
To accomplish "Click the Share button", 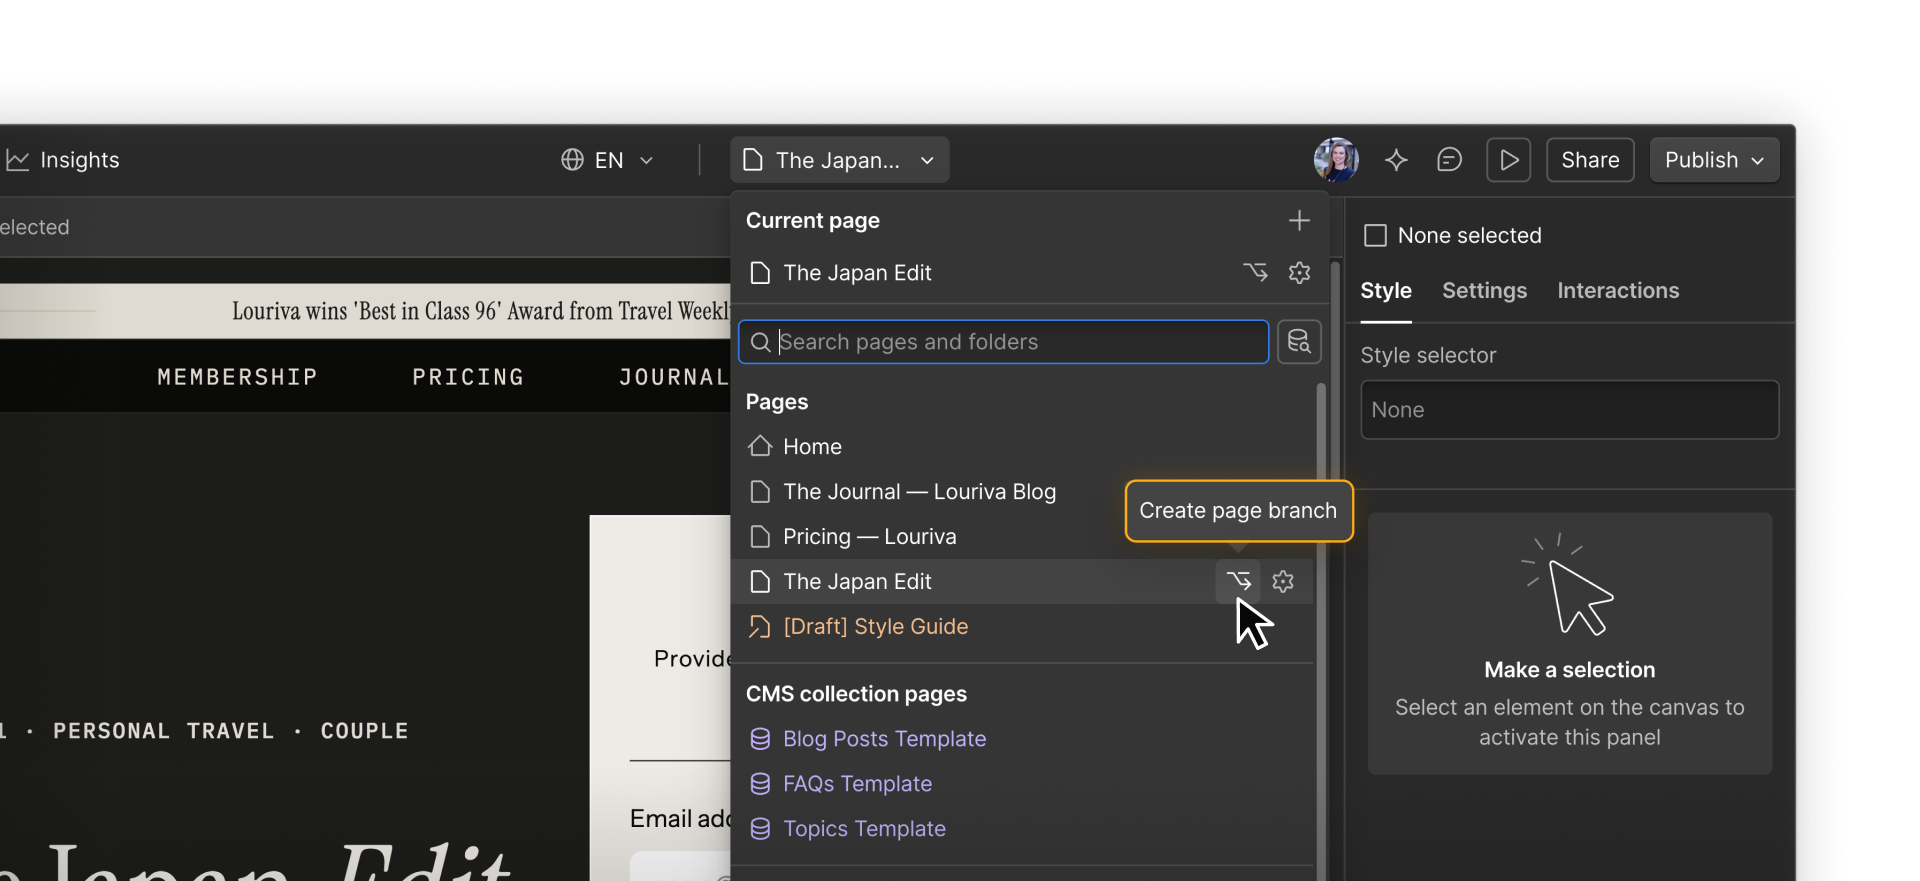I will pyautogui.click(x=1590, y=160).
